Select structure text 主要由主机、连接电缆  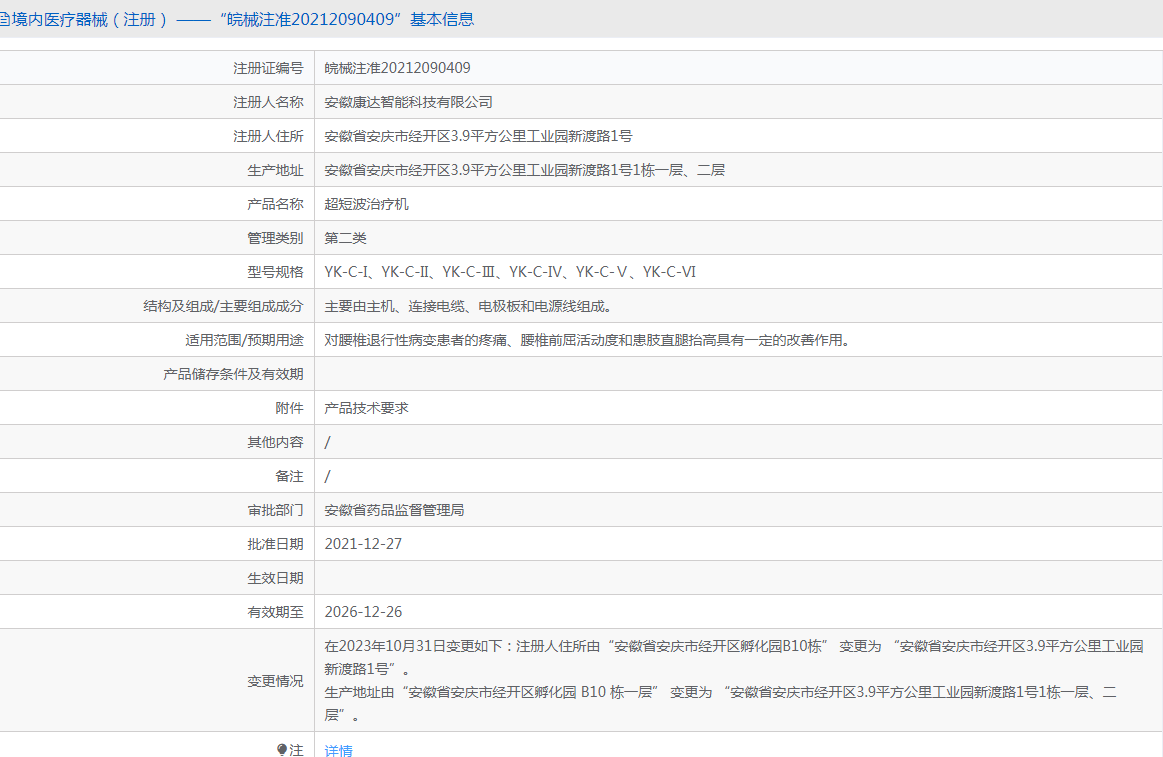(468, 306)
